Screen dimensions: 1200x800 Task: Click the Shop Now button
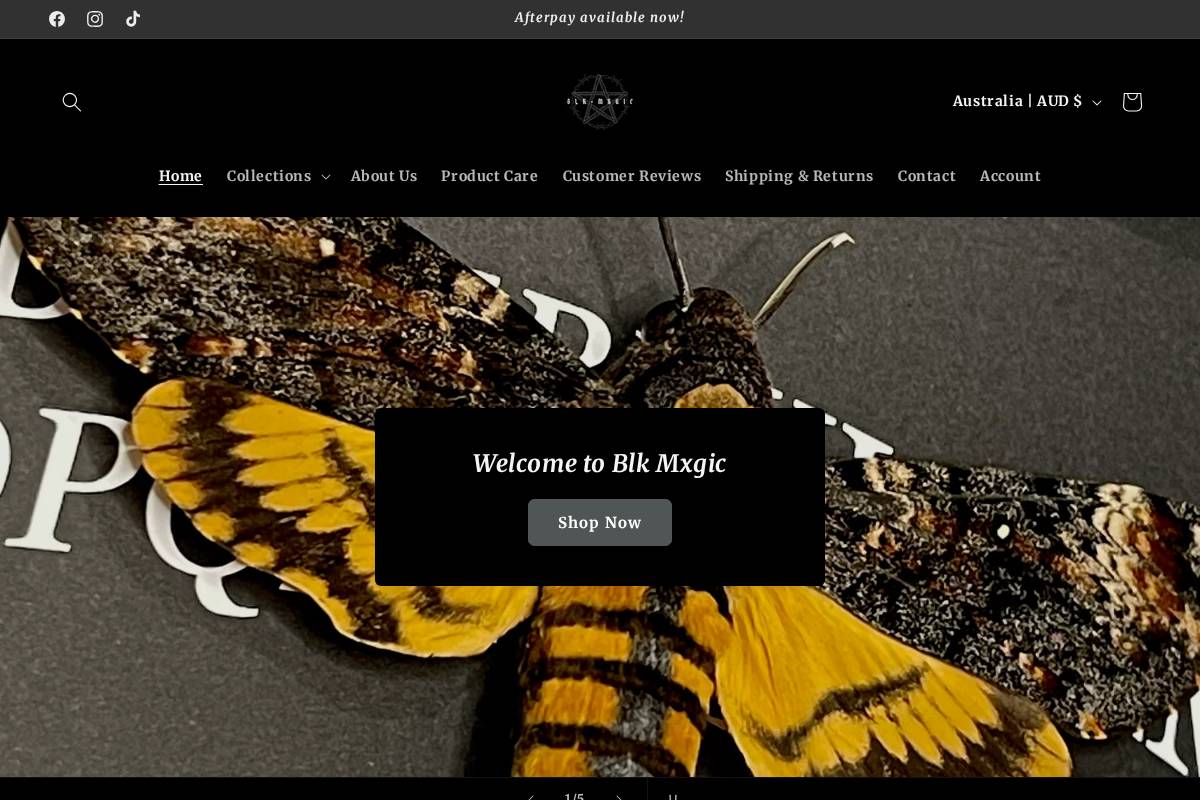click(599, 522)
